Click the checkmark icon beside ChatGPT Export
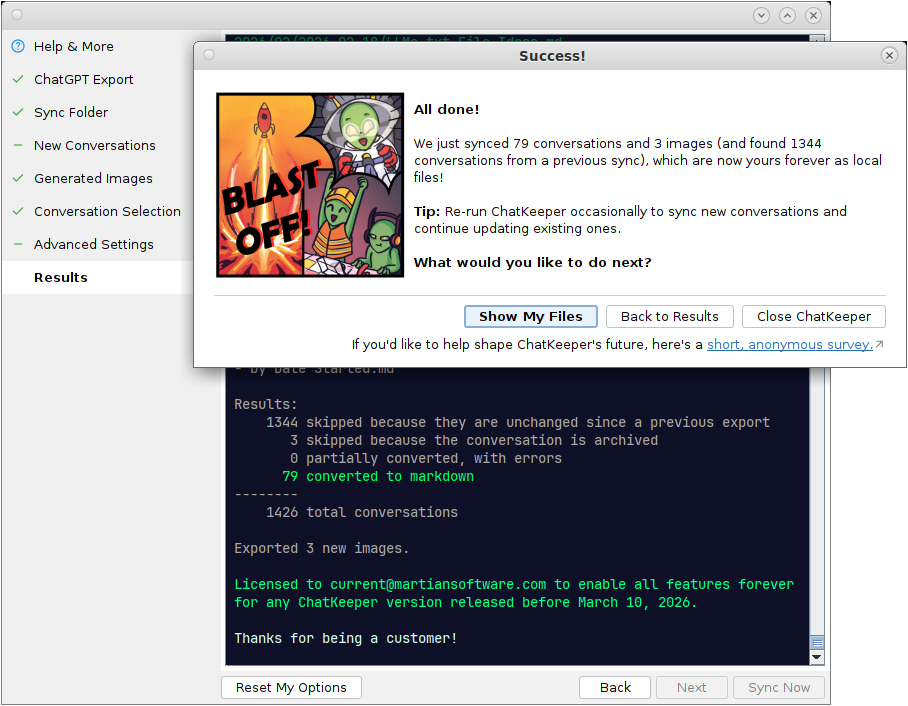This screenshot has width=908, height=706. tap(17, 79)
